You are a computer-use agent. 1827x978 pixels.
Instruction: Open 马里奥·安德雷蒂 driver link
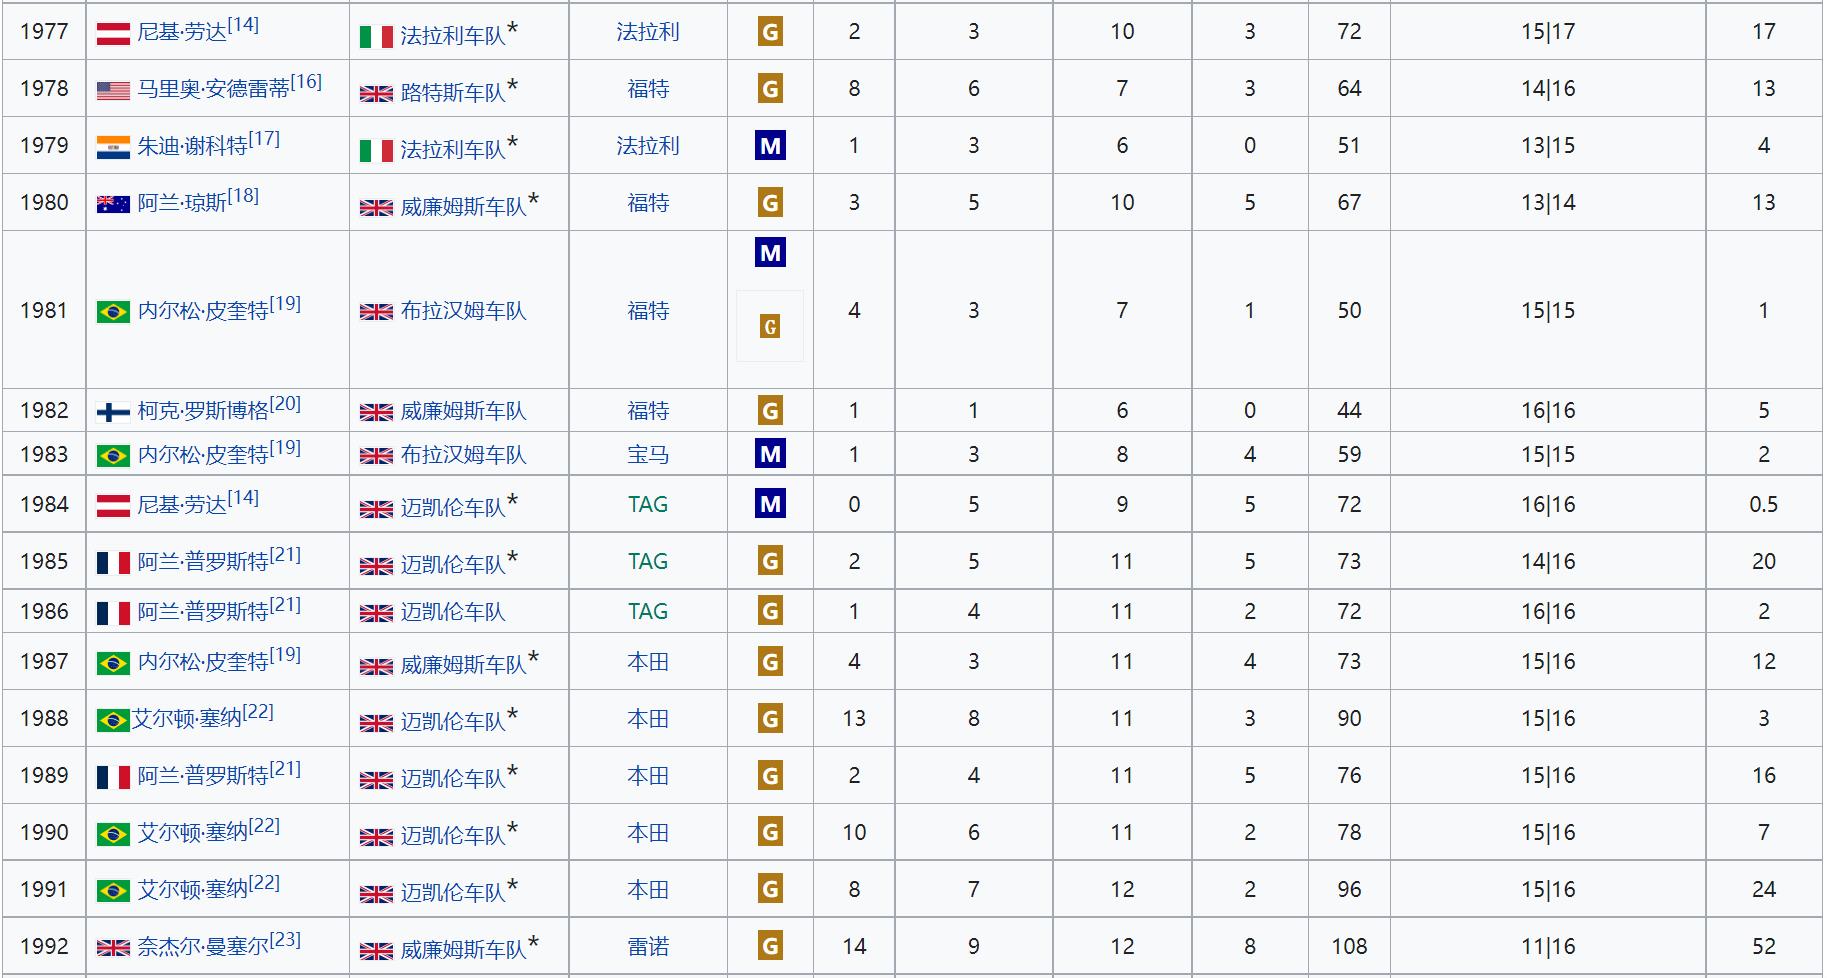[x=214, y=89]
